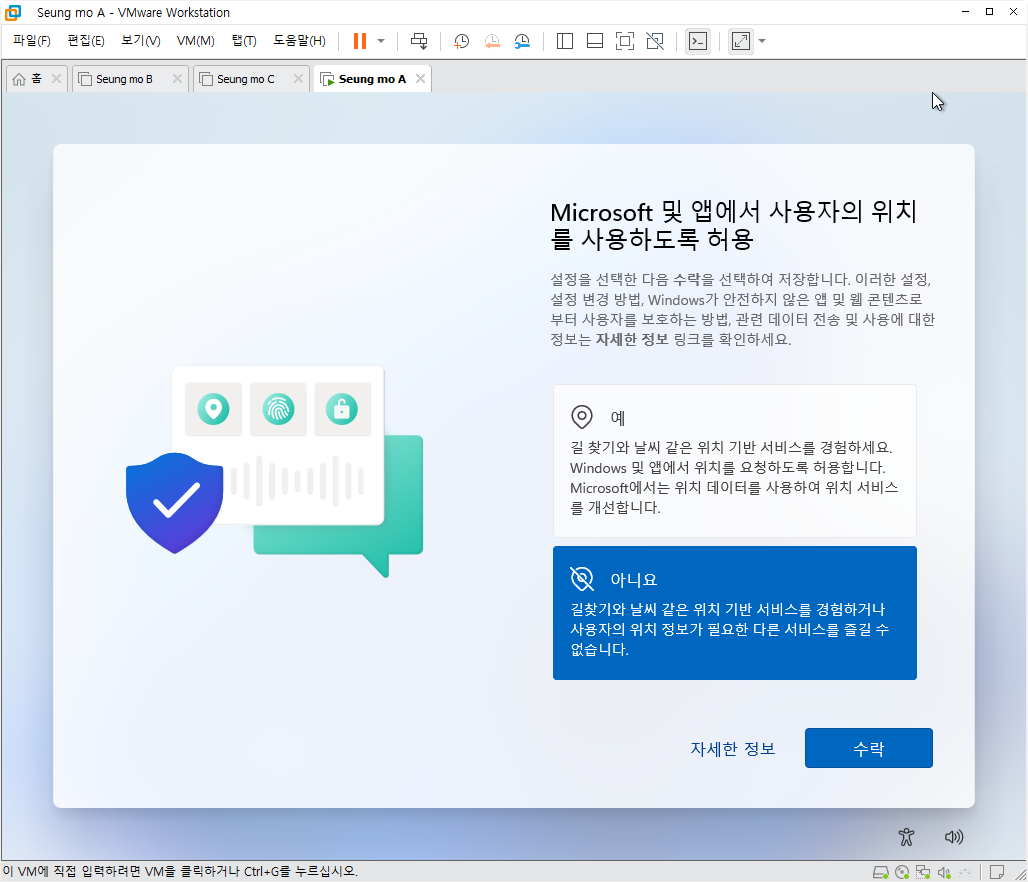This screenshot has width=1028, height=882.
Task: Minimize the VMware Workstation window
Action: point(965,12)
